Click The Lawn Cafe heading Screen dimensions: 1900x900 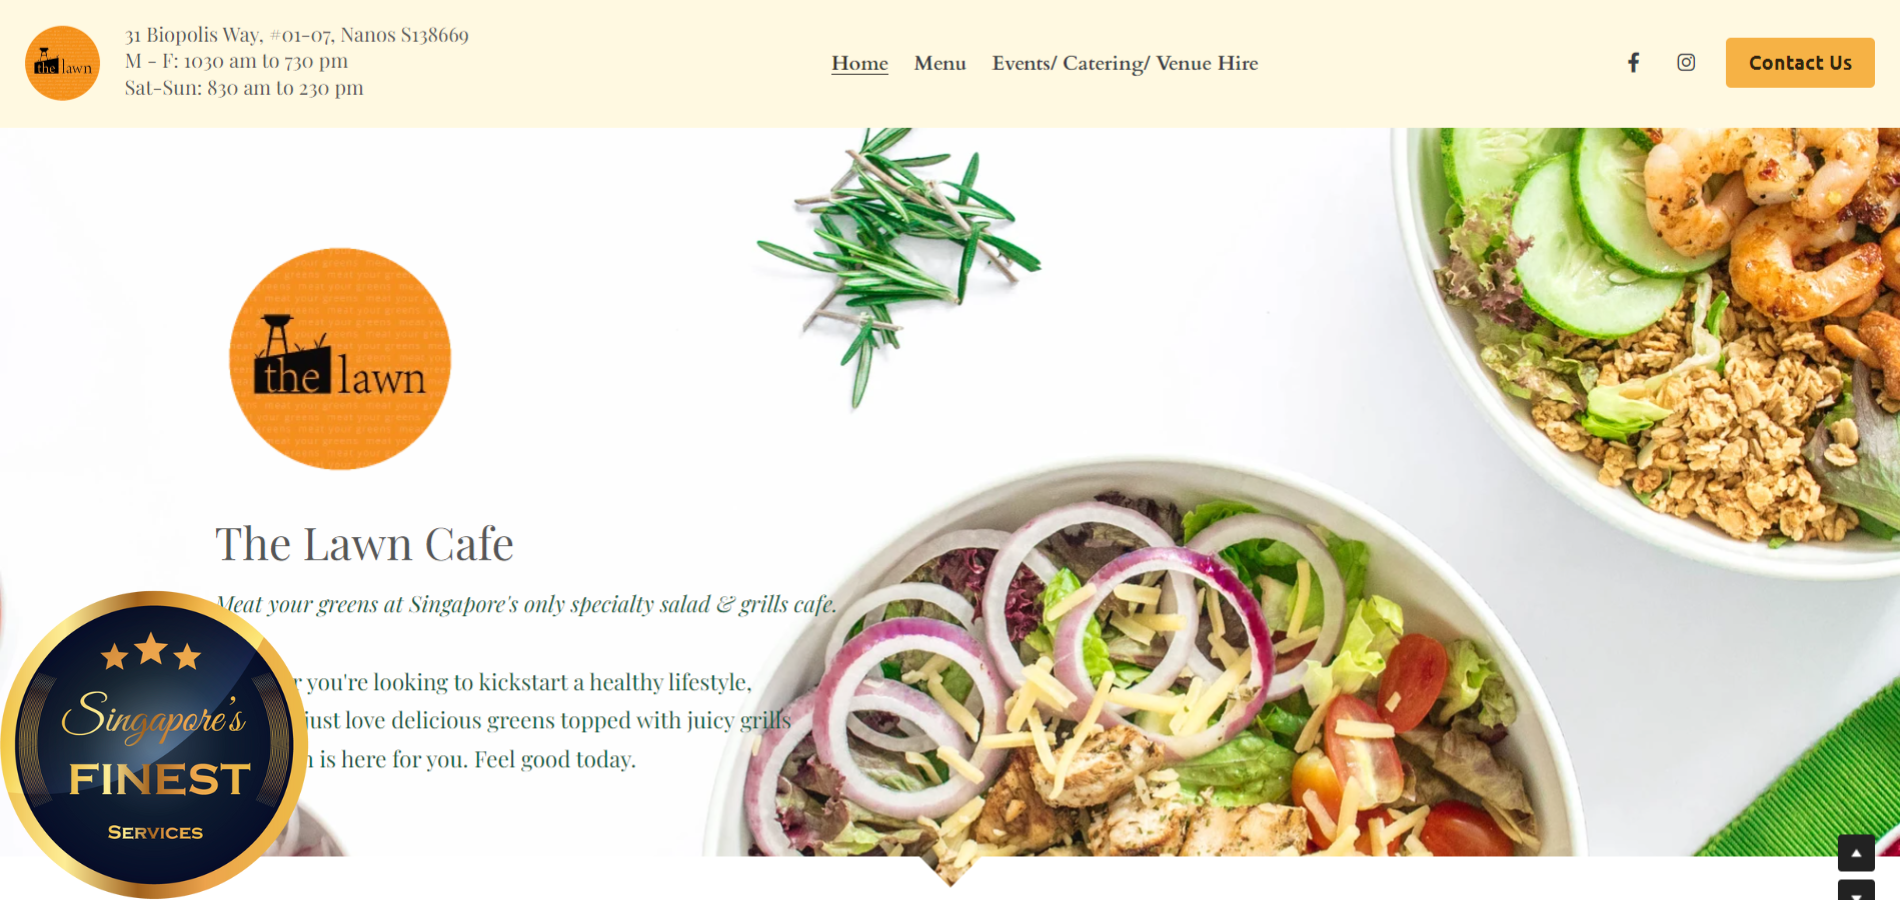click(364, 544)
